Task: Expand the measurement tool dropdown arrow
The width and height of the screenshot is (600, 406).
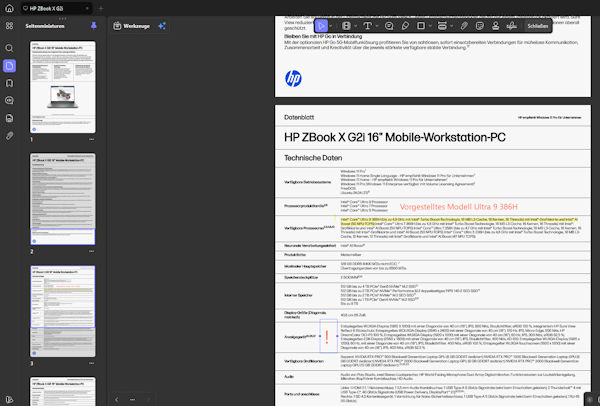Action: [452, 26]
